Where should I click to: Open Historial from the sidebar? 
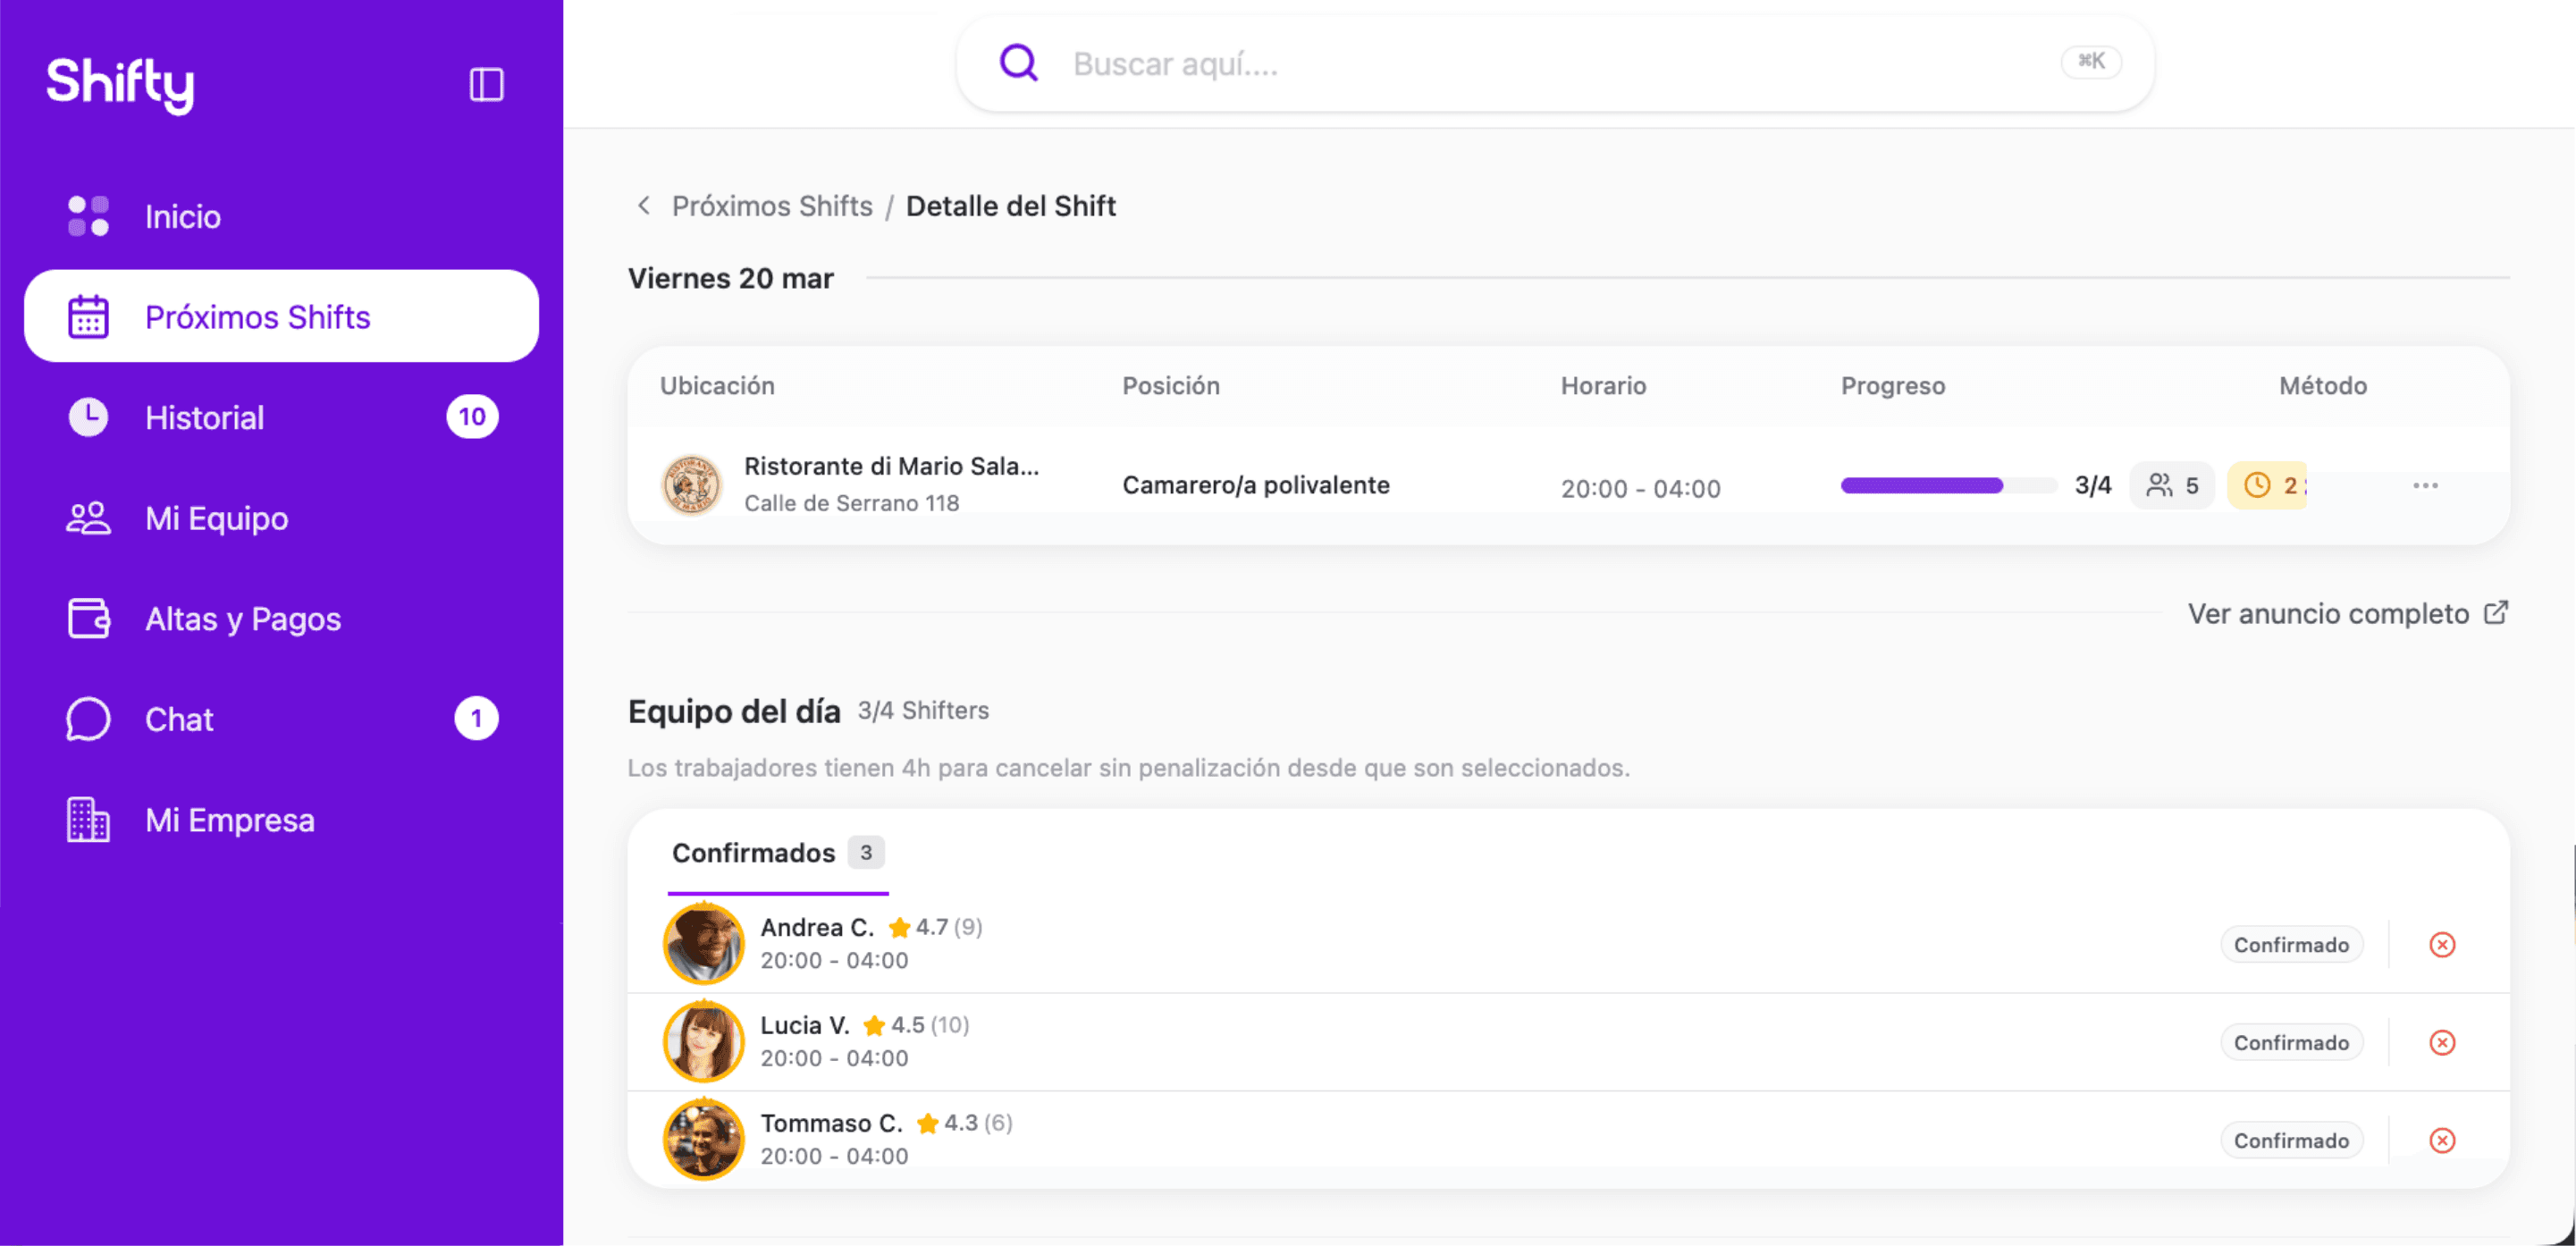(x=203, y=417)
